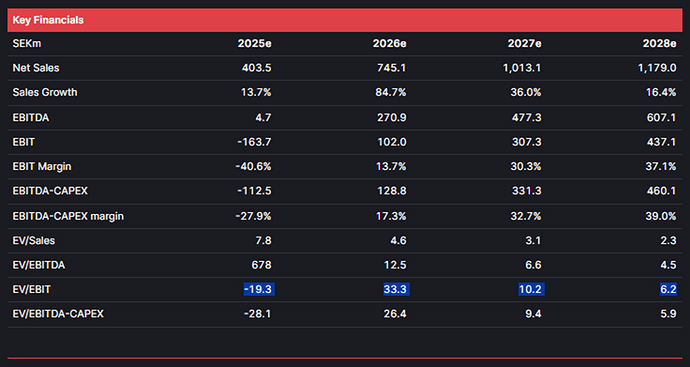The height and width of the screenshot is (367, 690).
Task: Click EBIT Margin value 30.3%
Action: tap(525, 166)
